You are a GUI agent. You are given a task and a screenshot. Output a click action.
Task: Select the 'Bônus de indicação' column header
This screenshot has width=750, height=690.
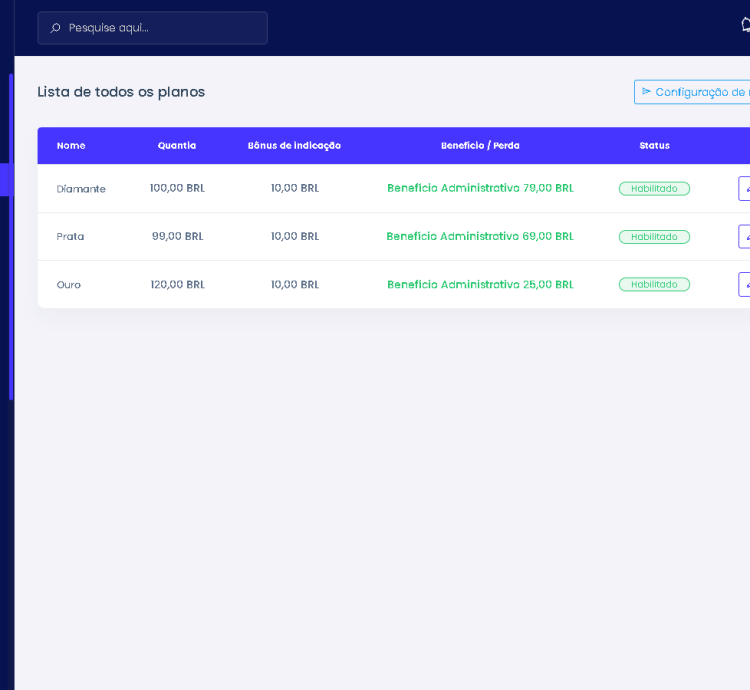(x=294, y=146)
